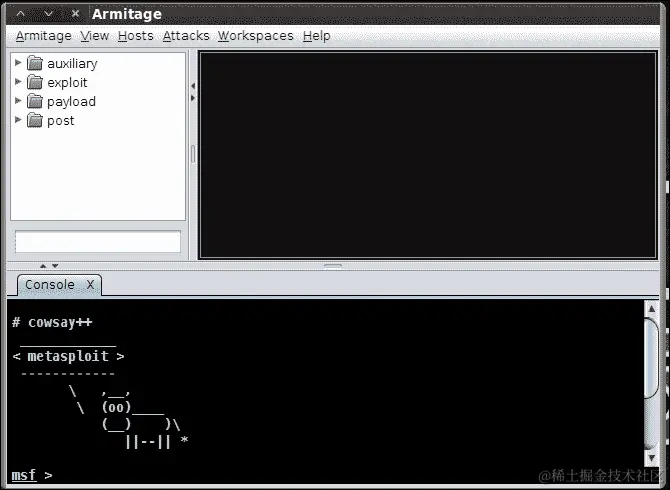Expand module panel with right splitter arrow
Image resolution: width=670 pixels, height=490 pixels.
click(x=193, y=98)
